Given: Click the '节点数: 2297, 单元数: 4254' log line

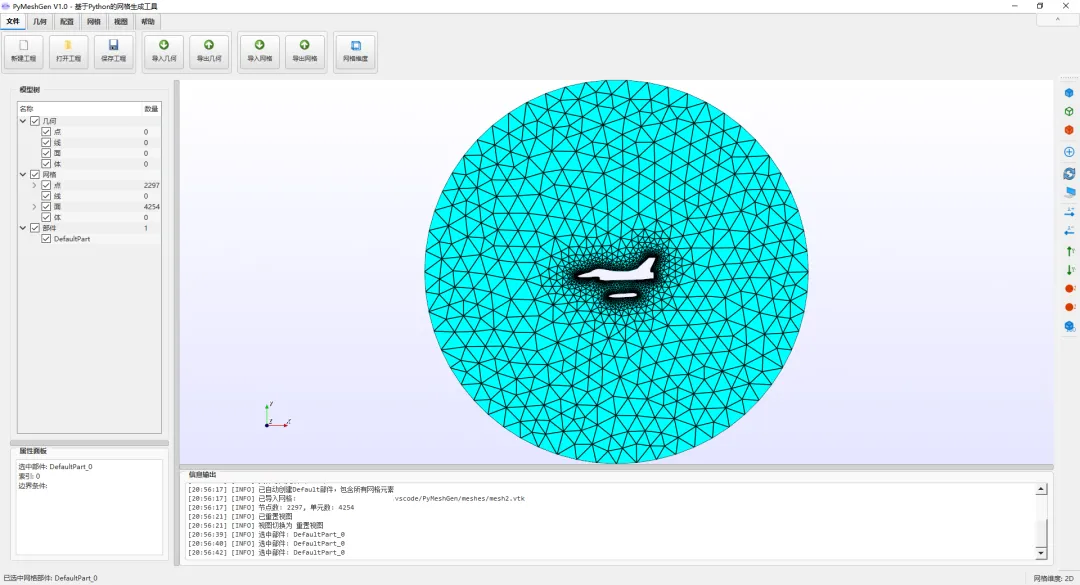Looking at the screenshot, I should point(271,507).
